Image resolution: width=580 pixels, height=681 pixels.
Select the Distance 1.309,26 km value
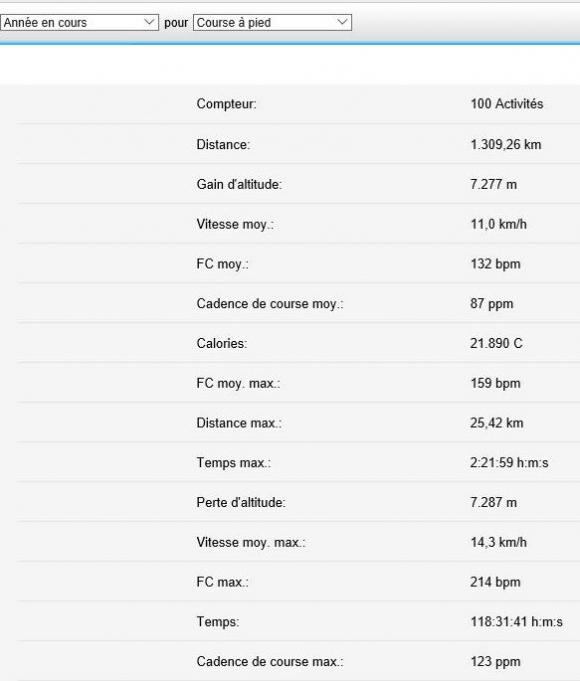tap(506, 145)
